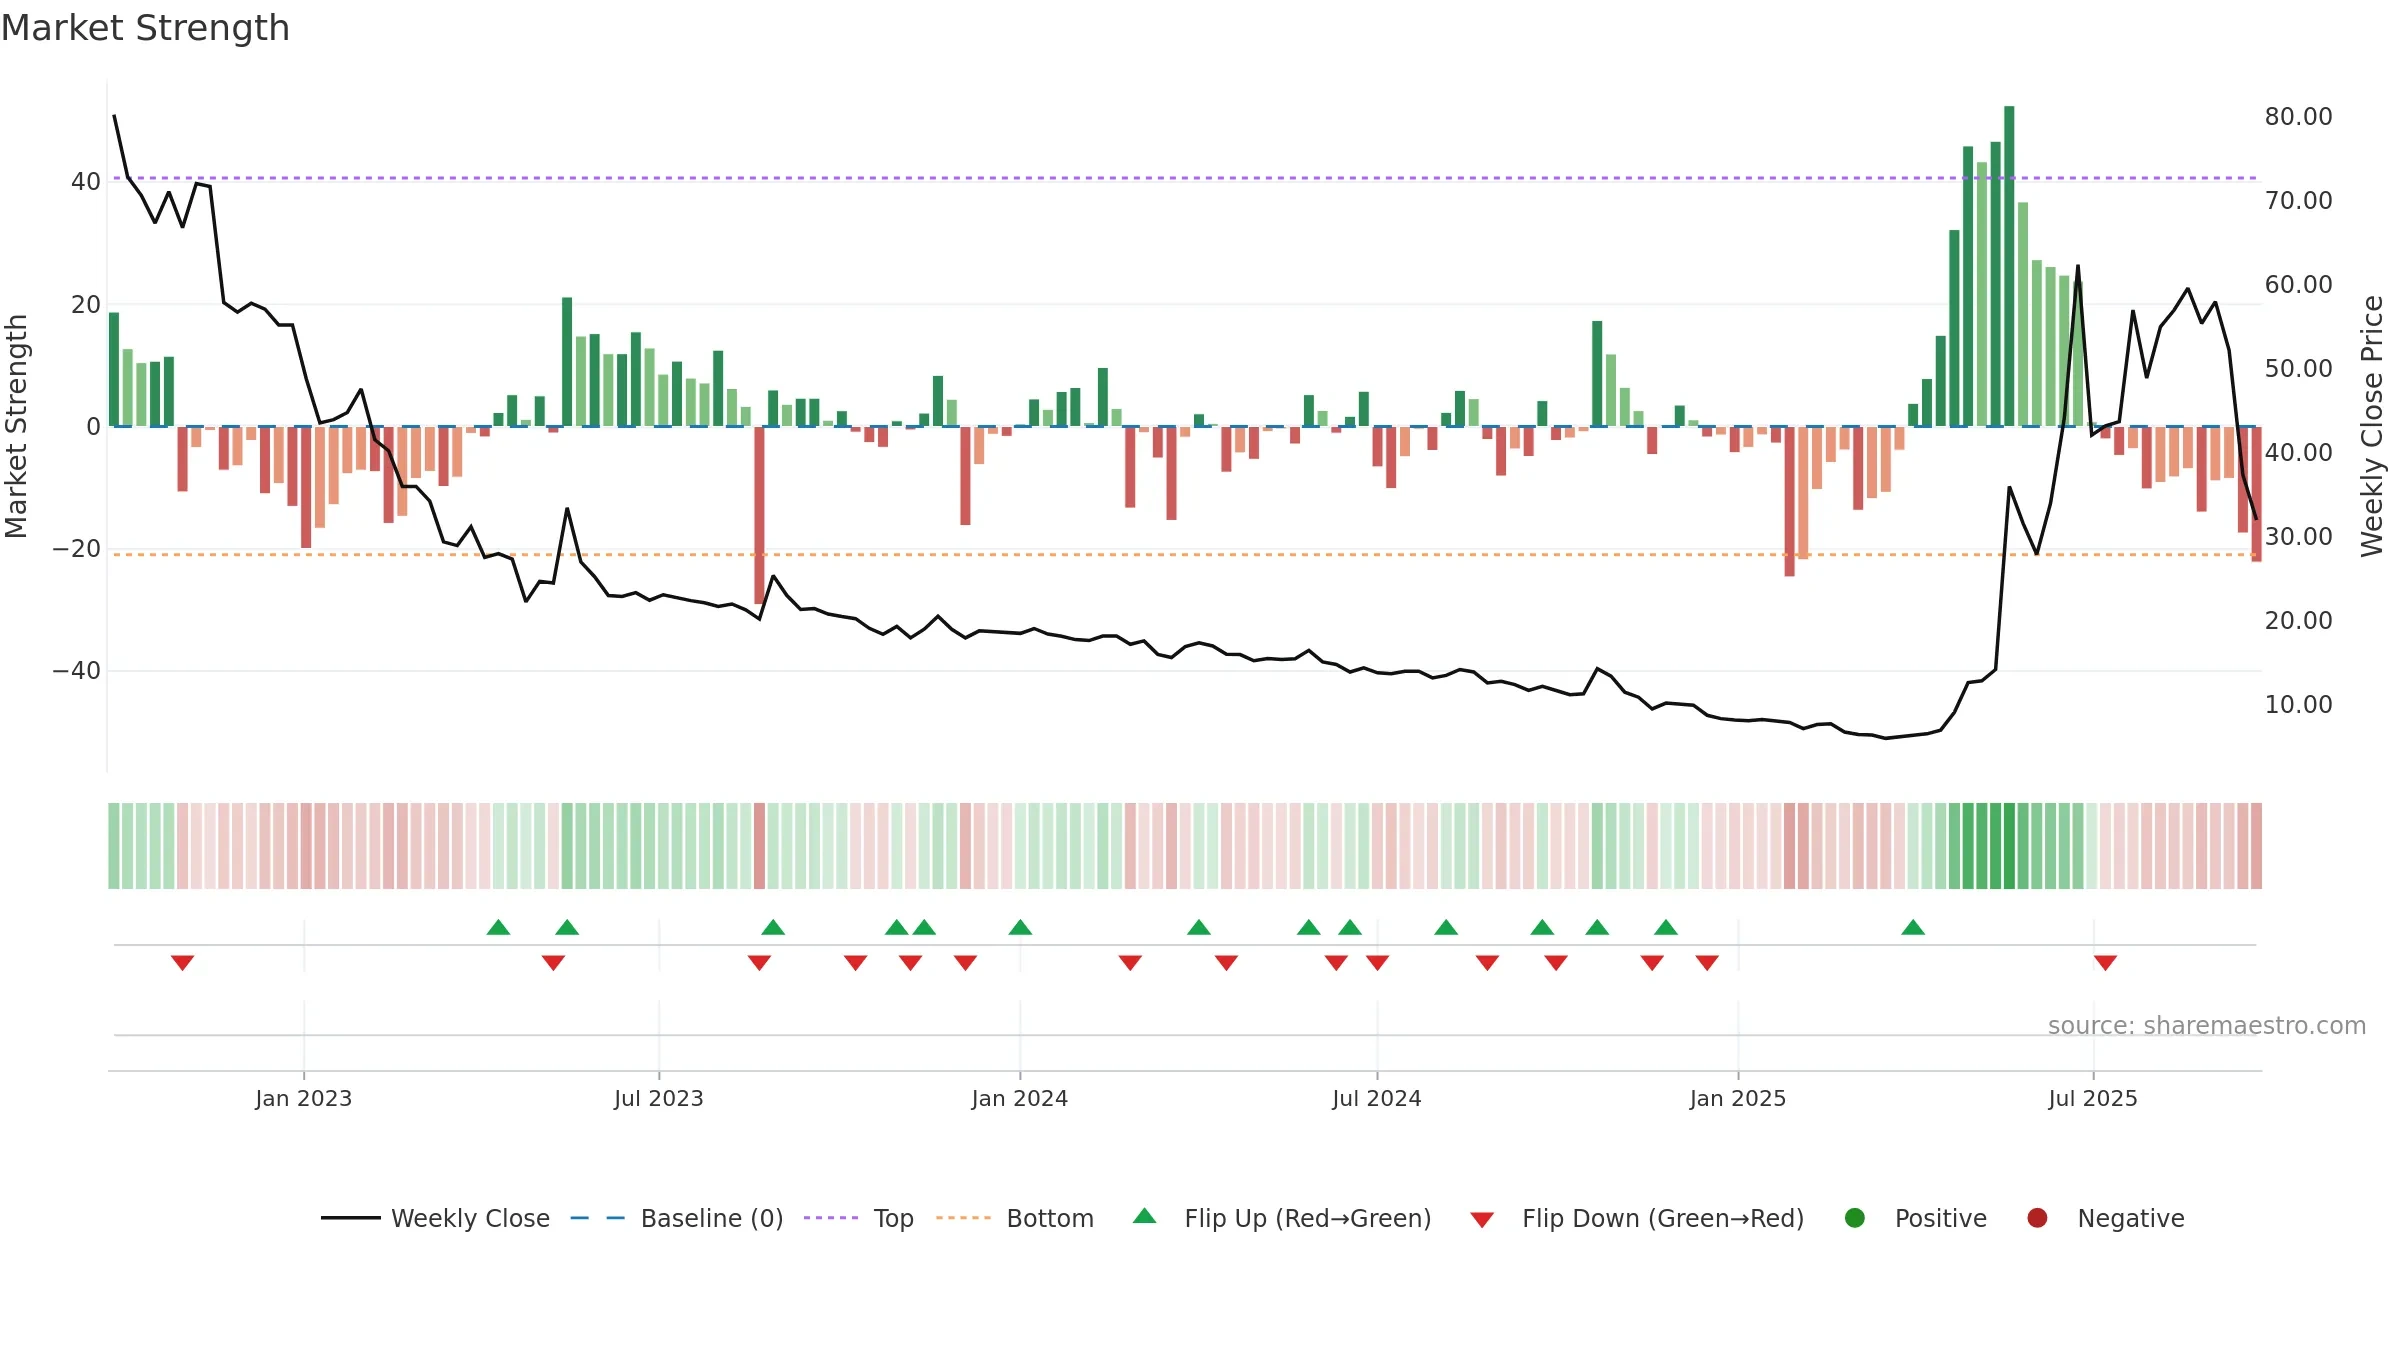Click the green Positive legend dot
Viewport: 2400px width, 1350px height.
1855,1218
